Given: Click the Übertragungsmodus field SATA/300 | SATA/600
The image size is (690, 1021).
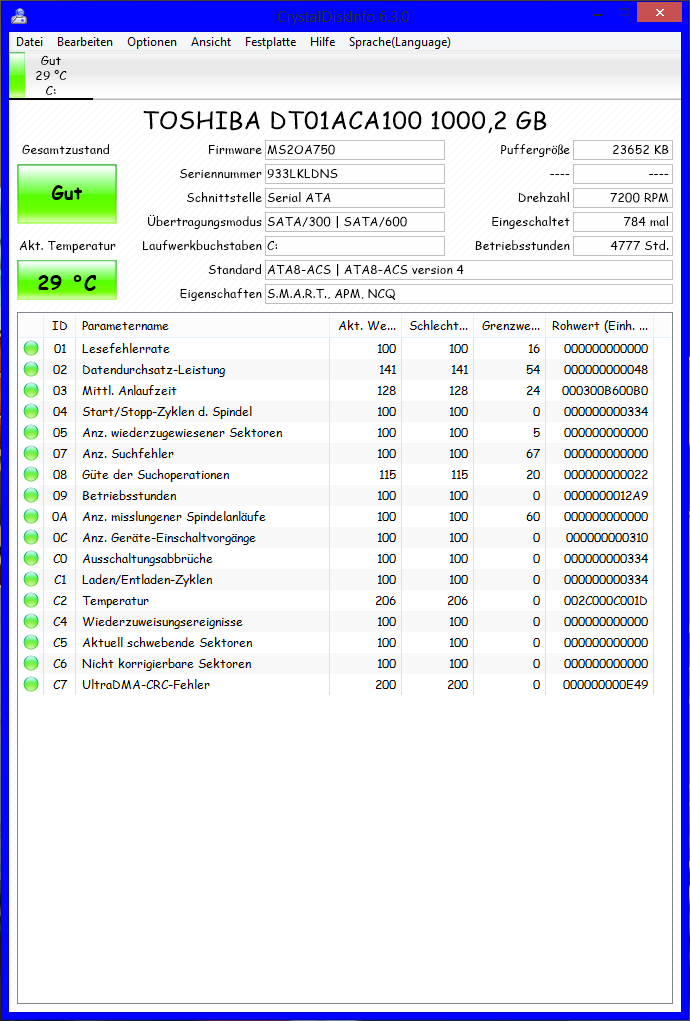Looking at the screenshot, I should tap(355, 222).
